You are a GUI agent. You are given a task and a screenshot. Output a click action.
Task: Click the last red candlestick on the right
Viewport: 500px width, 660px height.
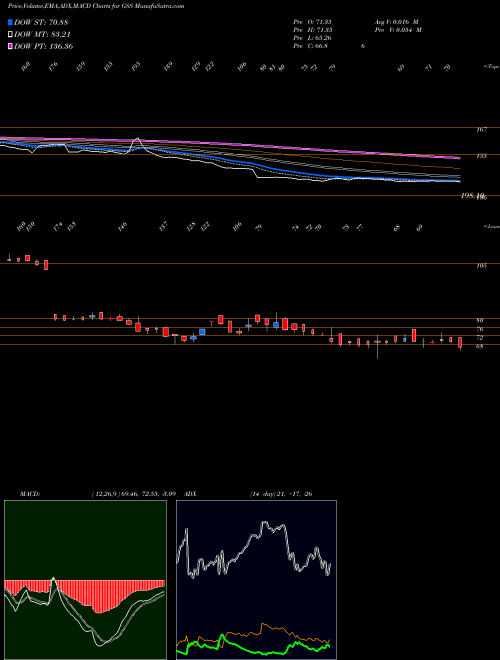pos(460,343)
